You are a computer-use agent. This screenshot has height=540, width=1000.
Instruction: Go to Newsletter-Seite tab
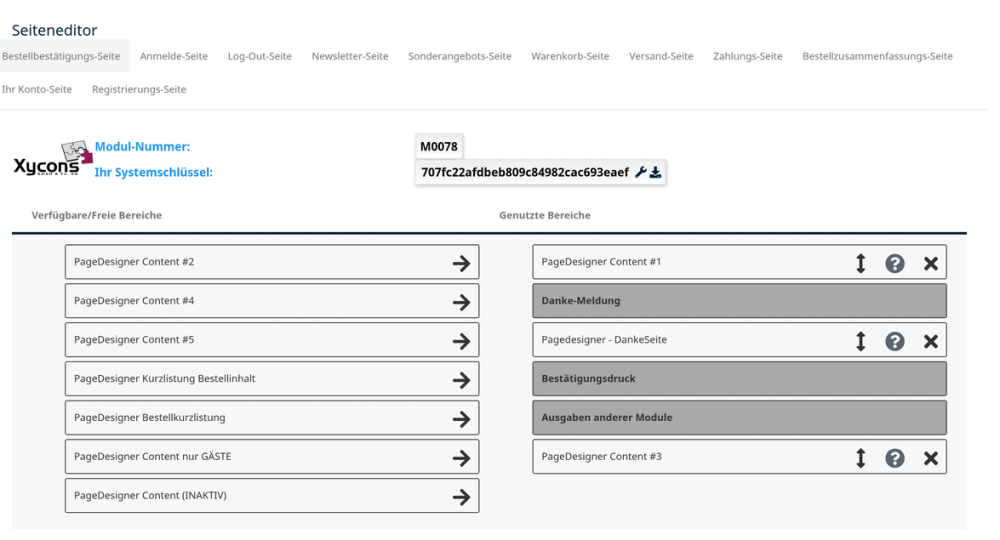[x=350, y=56]
